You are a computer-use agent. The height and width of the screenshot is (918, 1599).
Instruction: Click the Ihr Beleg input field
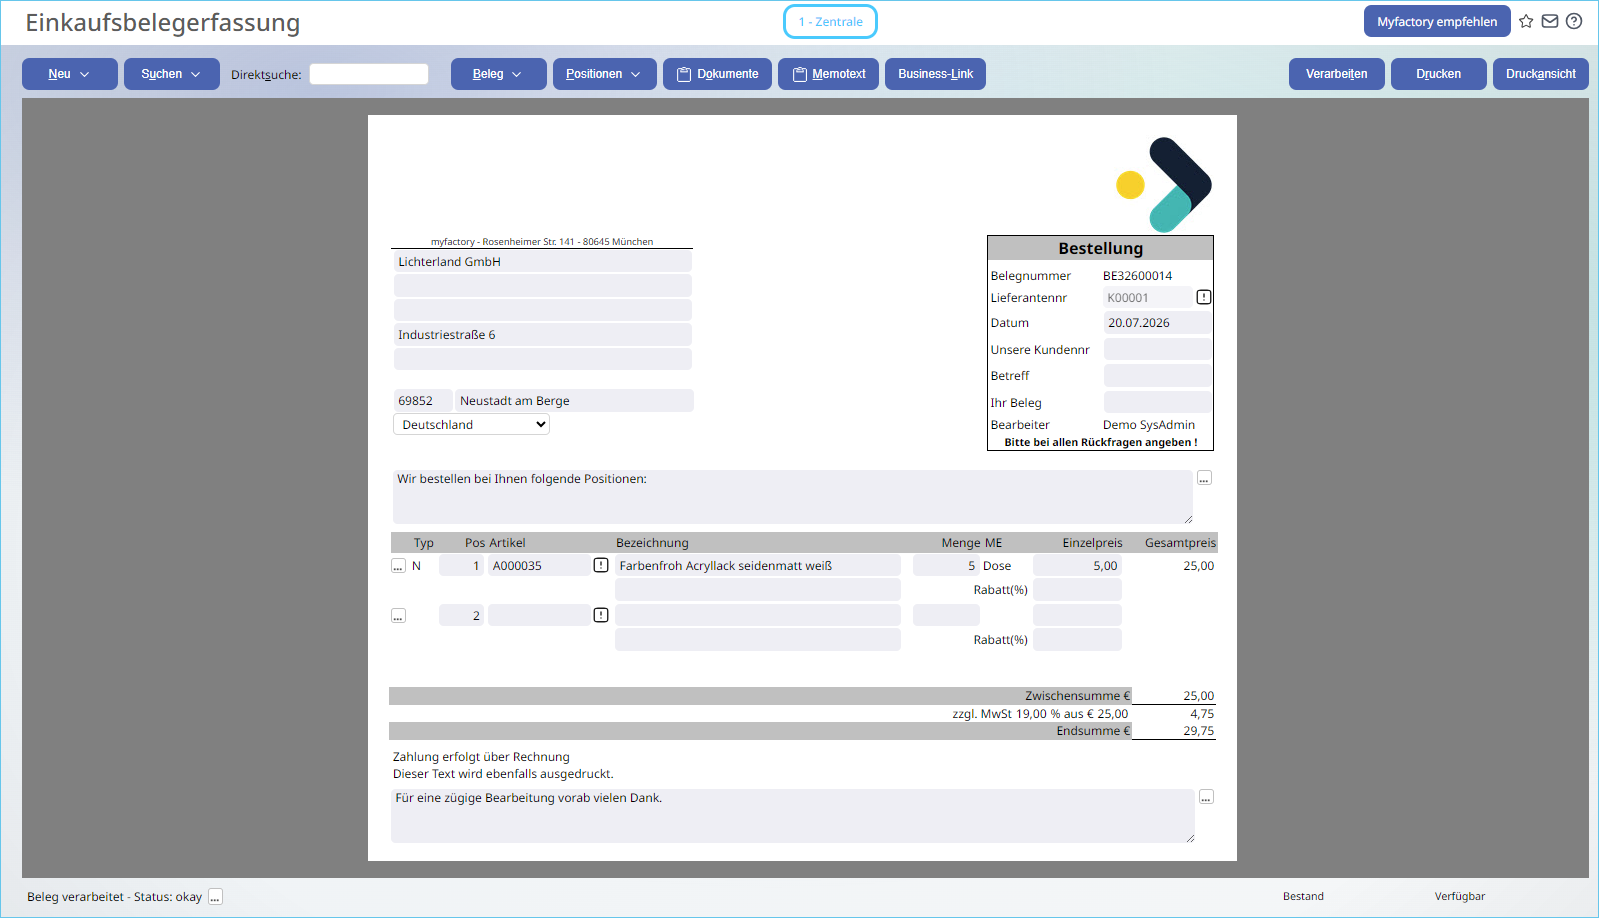click(x=1157, y=402)
